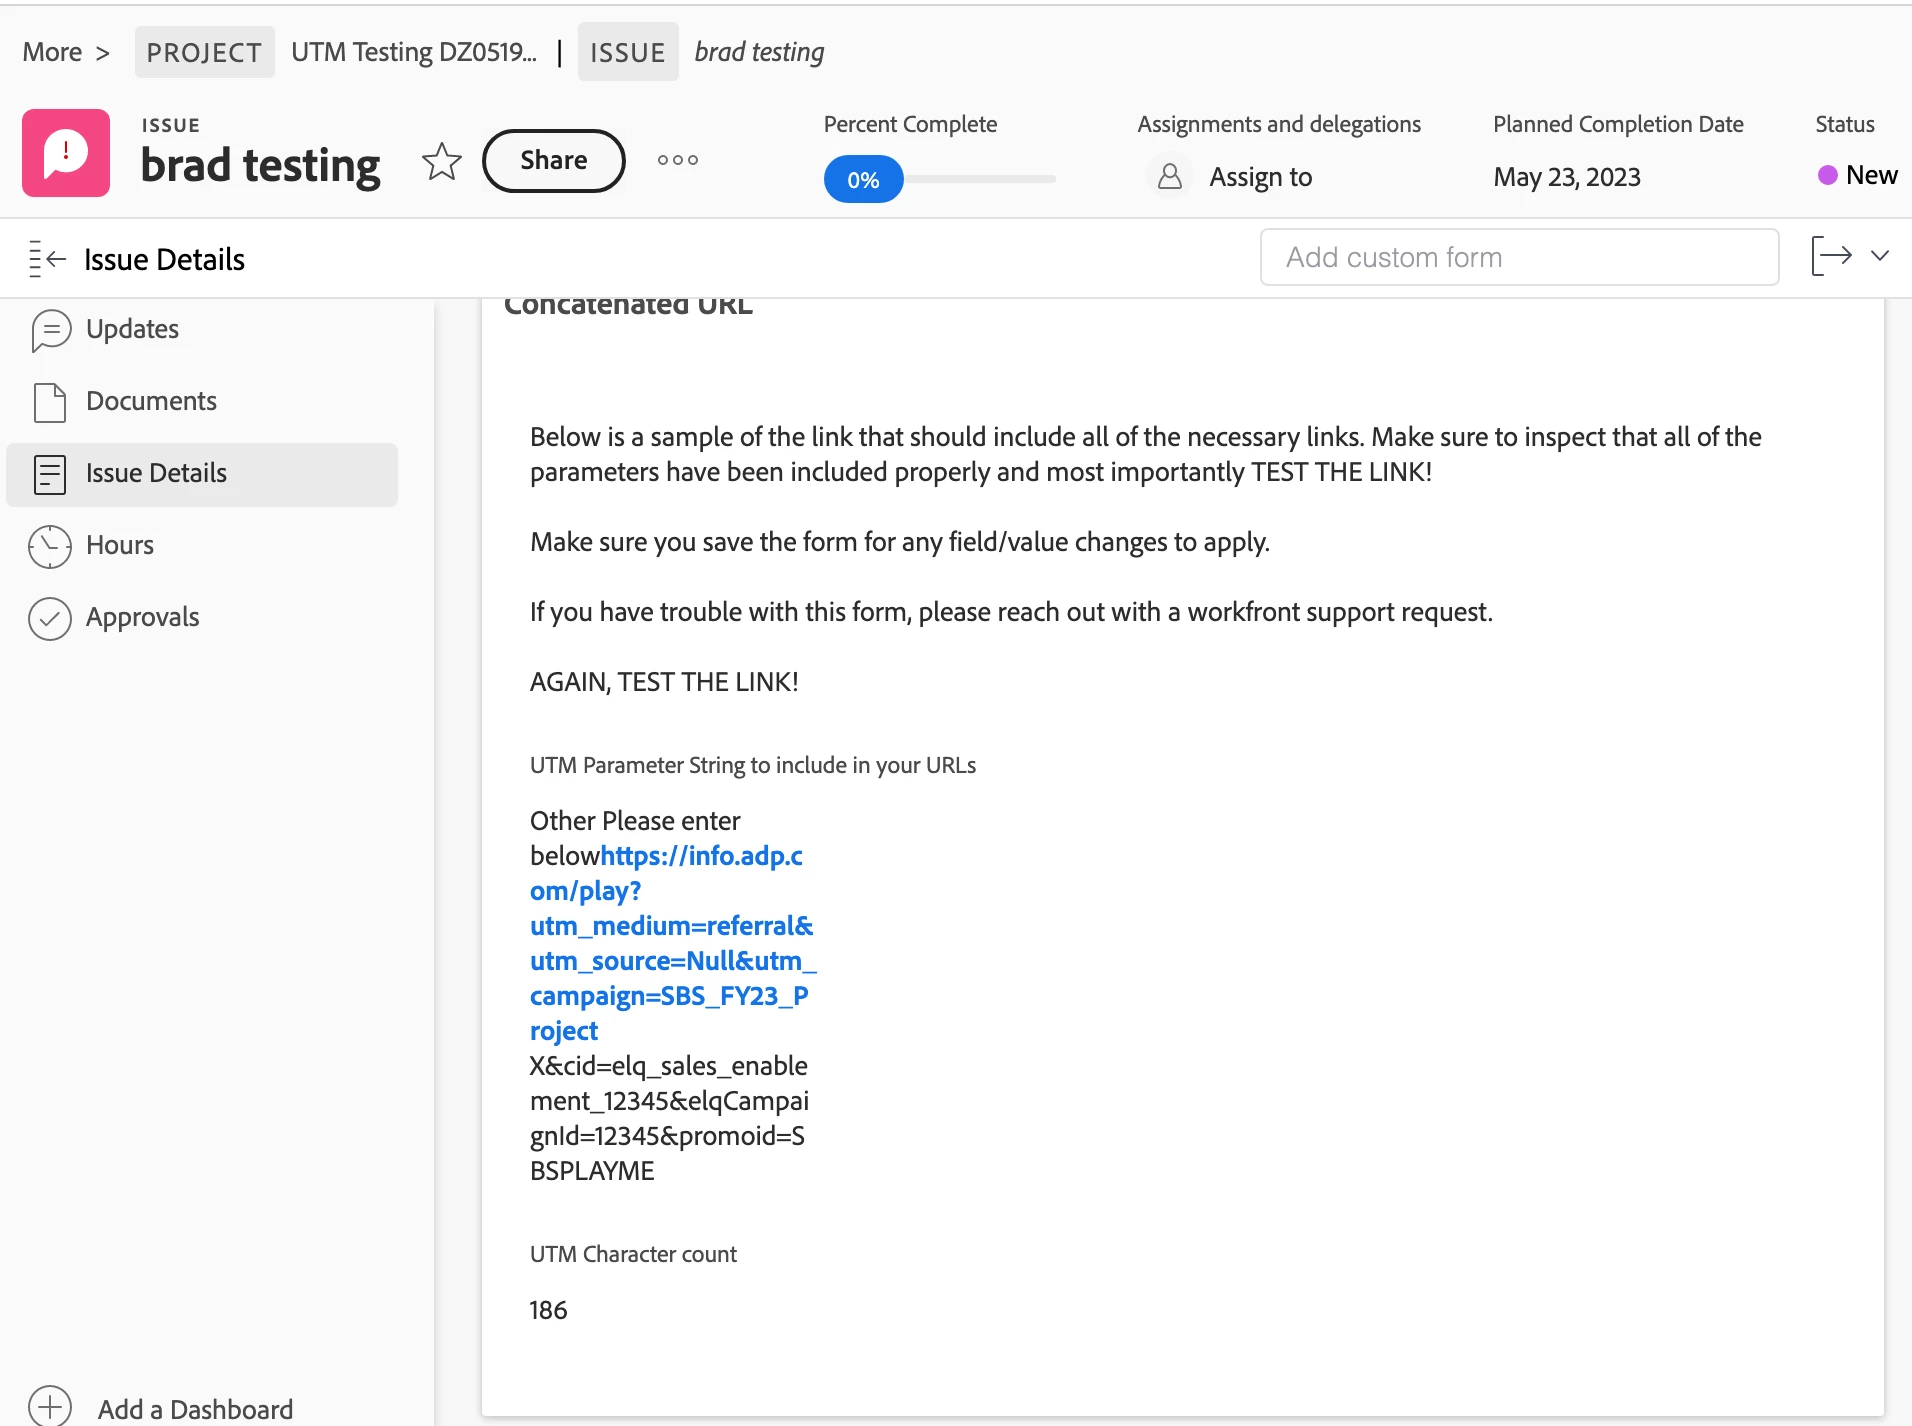Image resolution: width=1912 pixels, height=1426 pixels.
Task: Click the Assign to person icon
Action: 1169,177
